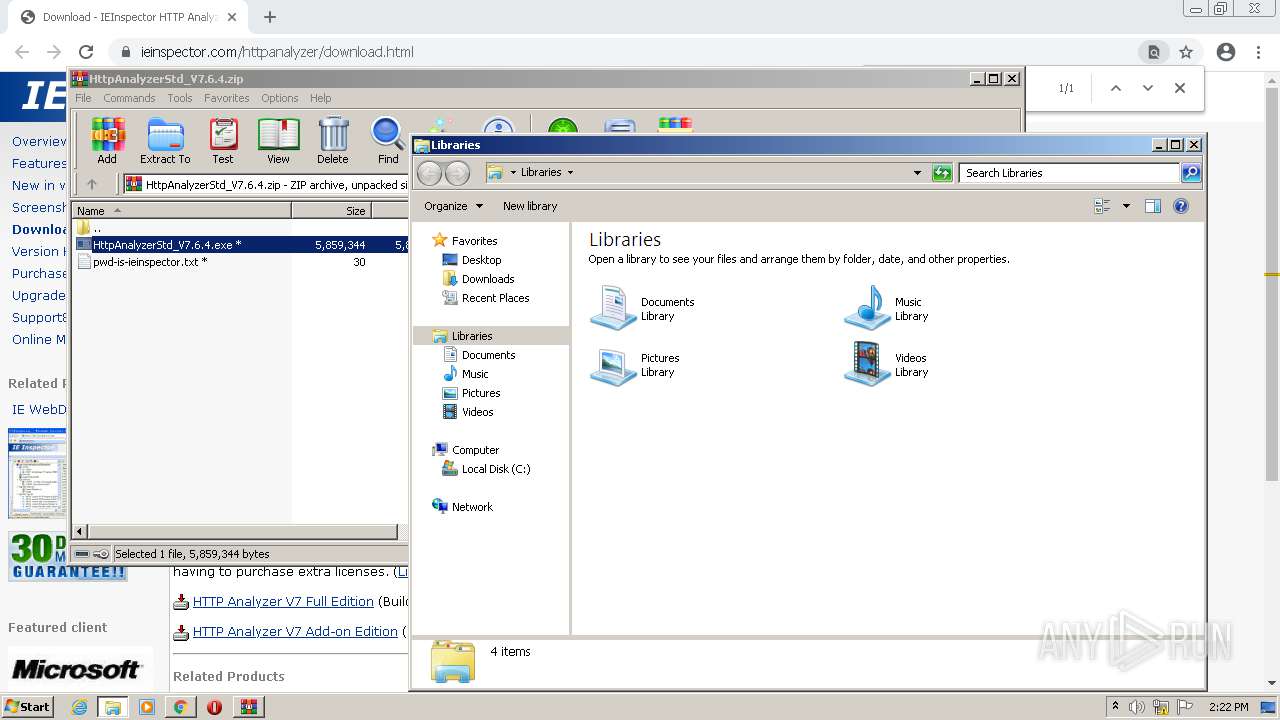1280x720 pixels.
Task: Open the WinRAR Options menu
Action: (x=280, y=98)
